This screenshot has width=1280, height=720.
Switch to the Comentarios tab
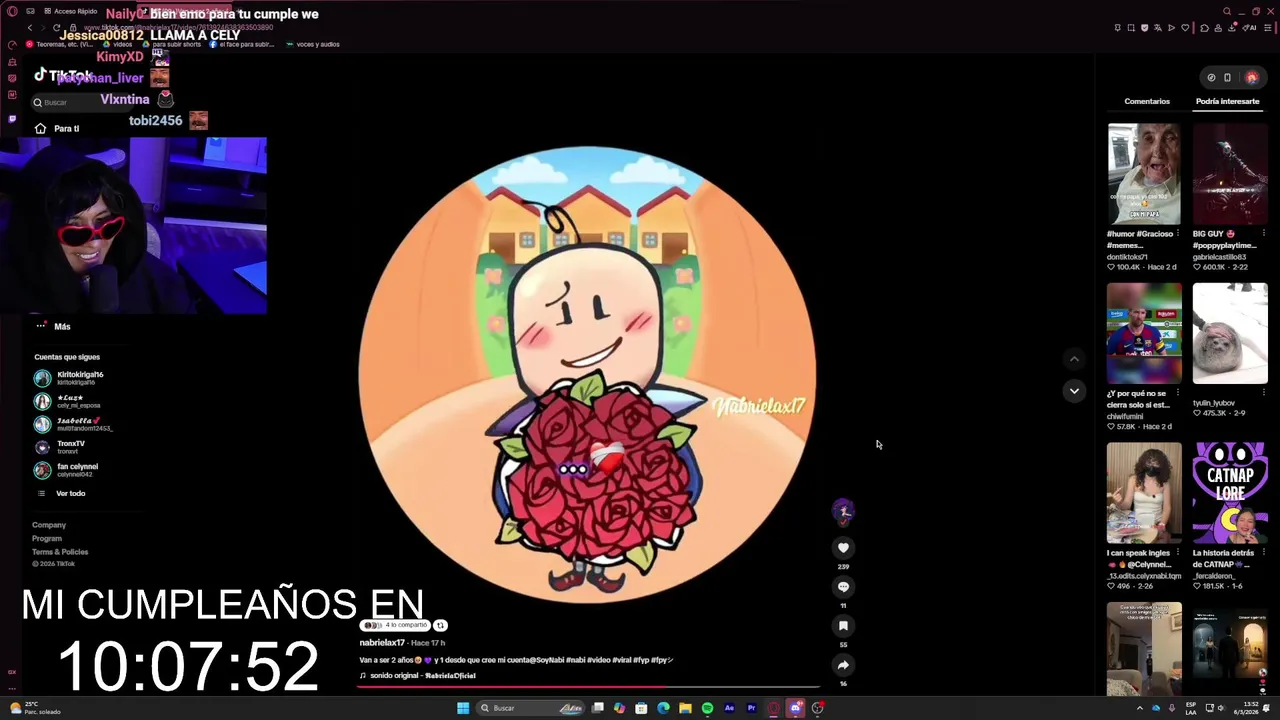click(x=1147, y=101)
